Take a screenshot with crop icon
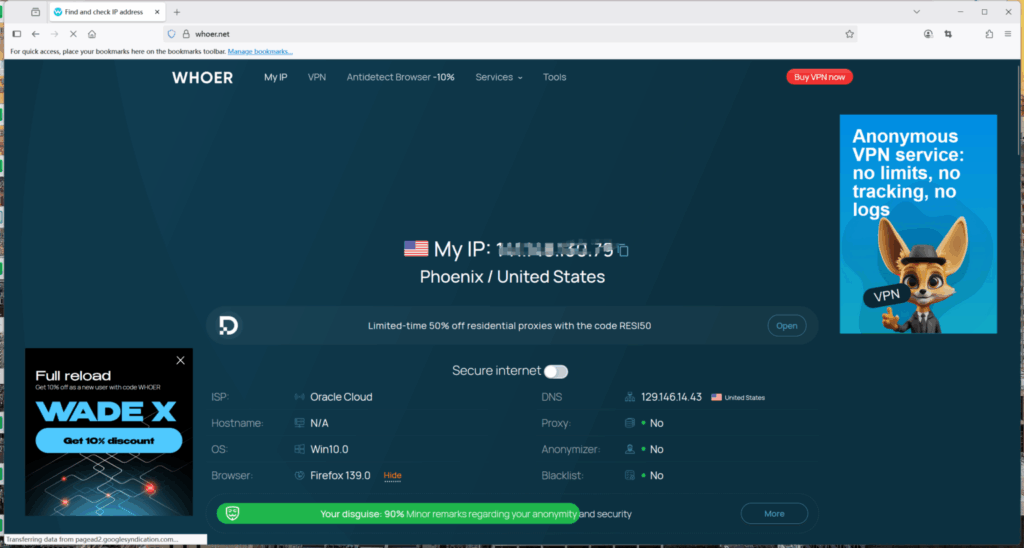Viewport: 1024px width, 548px height. (x=948, y=34)
